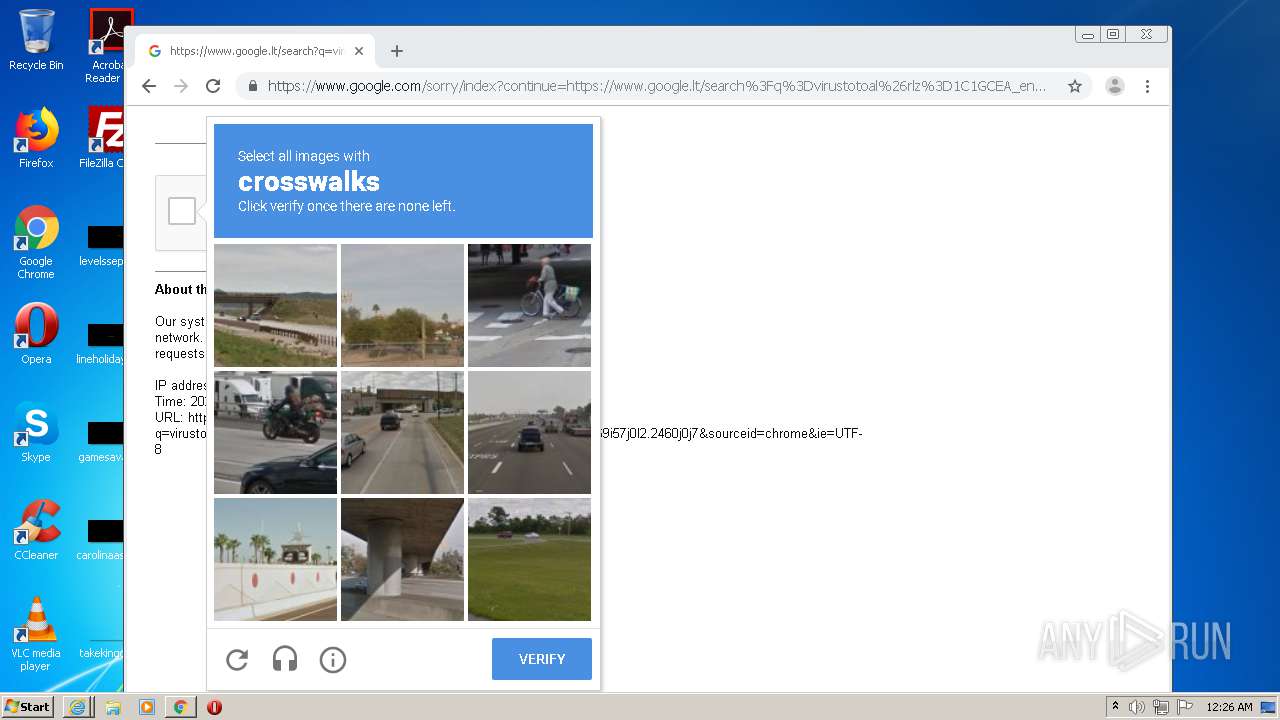Launch Firefox from the desktop
Image resolution: width=1280 pixels, height=720 pixels.
[x=36, y=138]
